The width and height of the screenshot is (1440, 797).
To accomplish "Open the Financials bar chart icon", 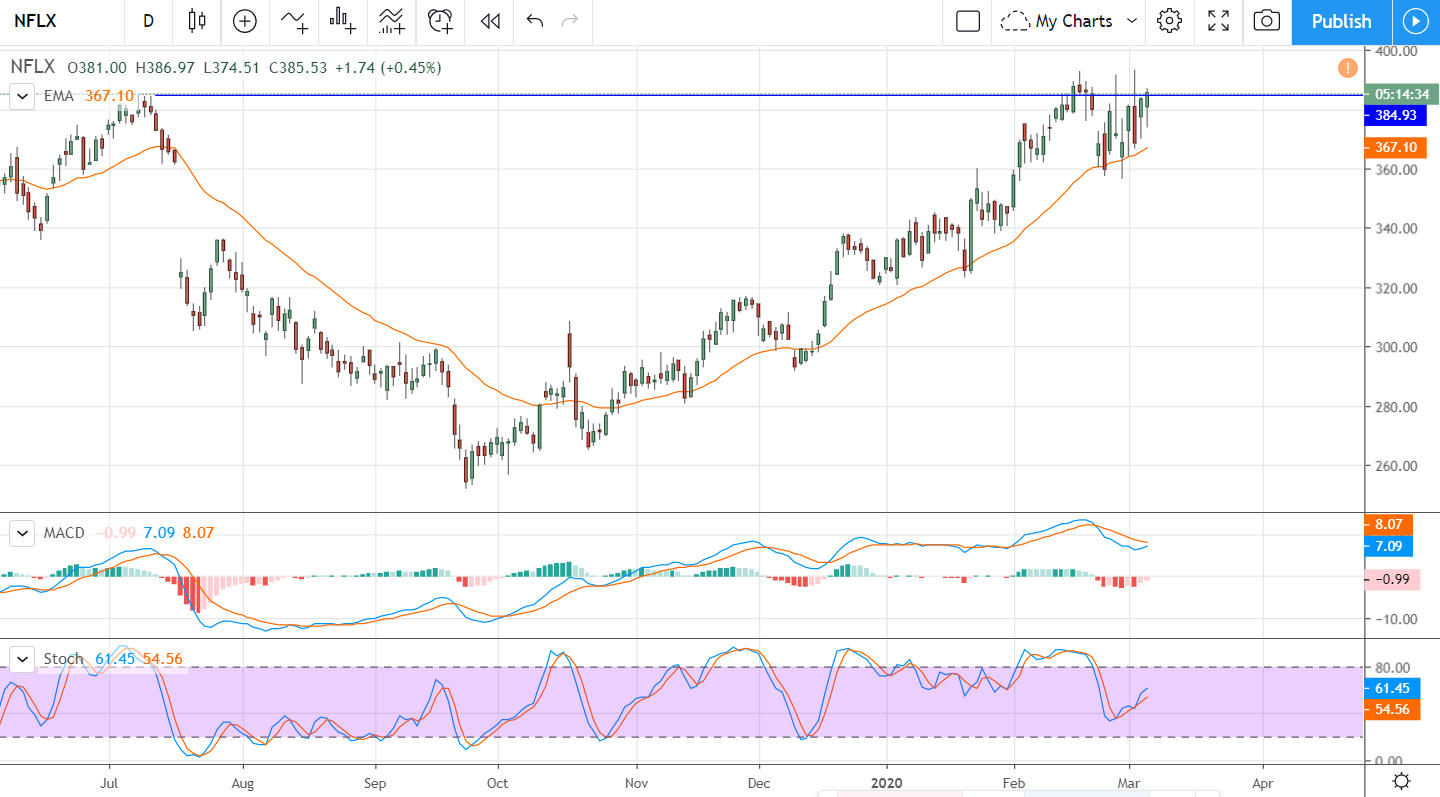I will click(x=343, y=21).
